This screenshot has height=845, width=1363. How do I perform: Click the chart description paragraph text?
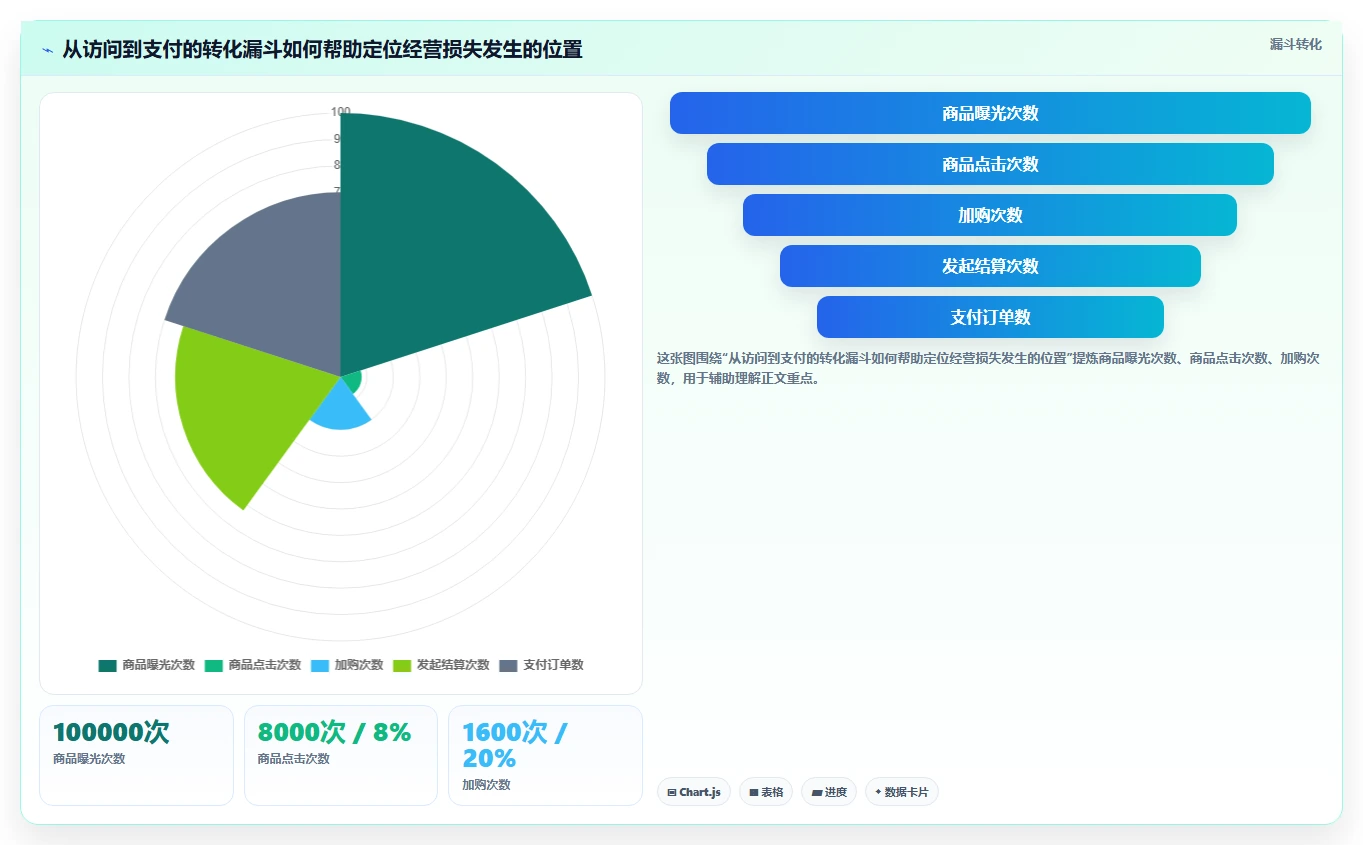[988, 368]
